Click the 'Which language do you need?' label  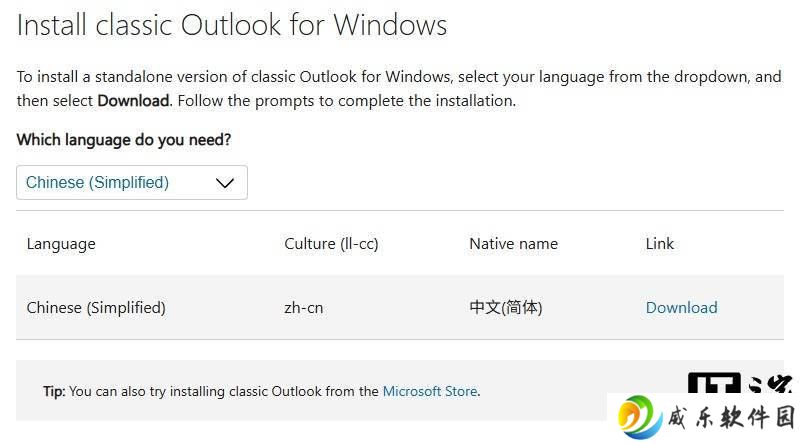[x=124, y=139]
